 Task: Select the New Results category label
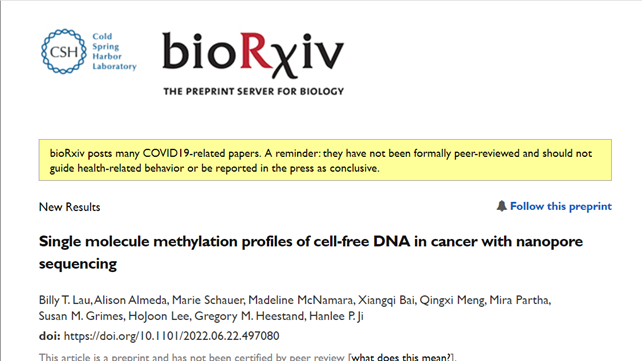pyautogui.click(x=70, y=207)
